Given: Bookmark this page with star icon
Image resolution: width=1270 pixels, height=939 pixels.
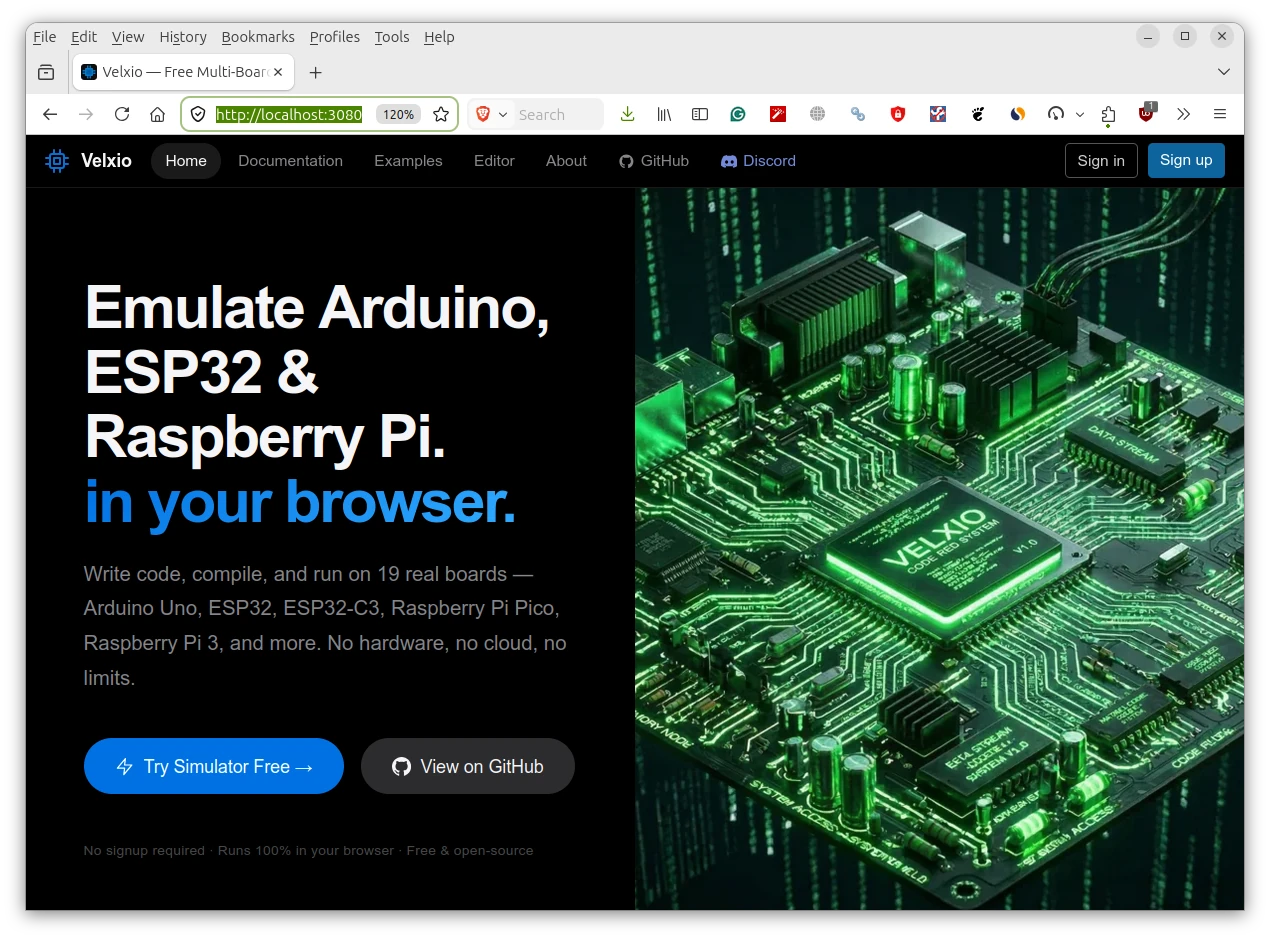Looking at the screenshot, I should point(441,115).
